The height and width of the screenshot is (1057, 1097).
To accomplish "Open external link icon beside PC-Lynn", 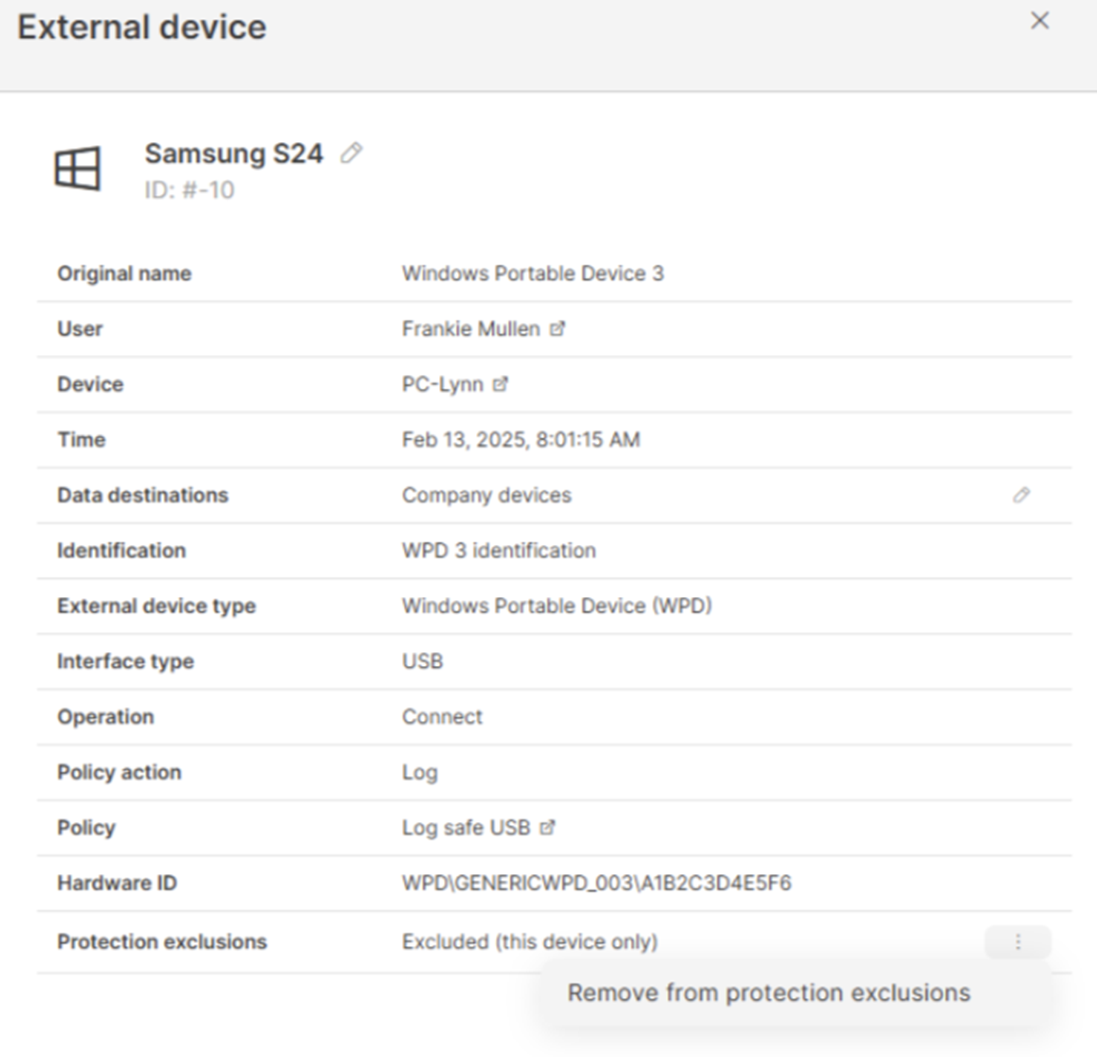I will point(501,384).
